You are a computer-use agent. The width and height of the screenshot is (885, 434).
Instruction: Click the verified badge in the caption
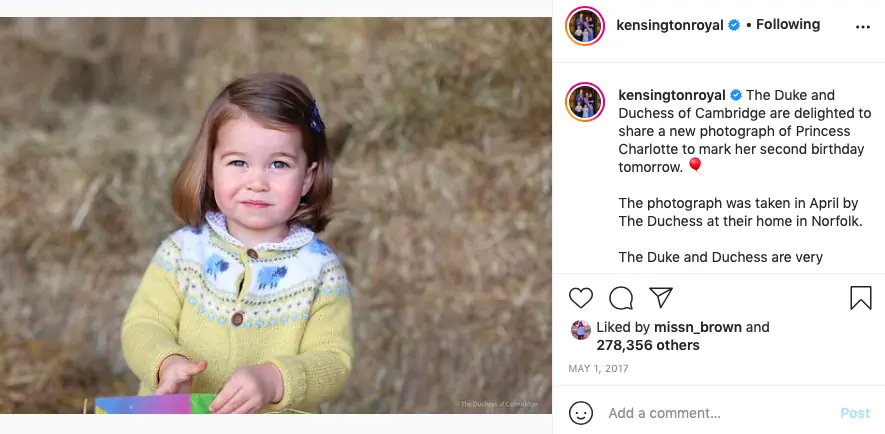click(x=735, y=95)
